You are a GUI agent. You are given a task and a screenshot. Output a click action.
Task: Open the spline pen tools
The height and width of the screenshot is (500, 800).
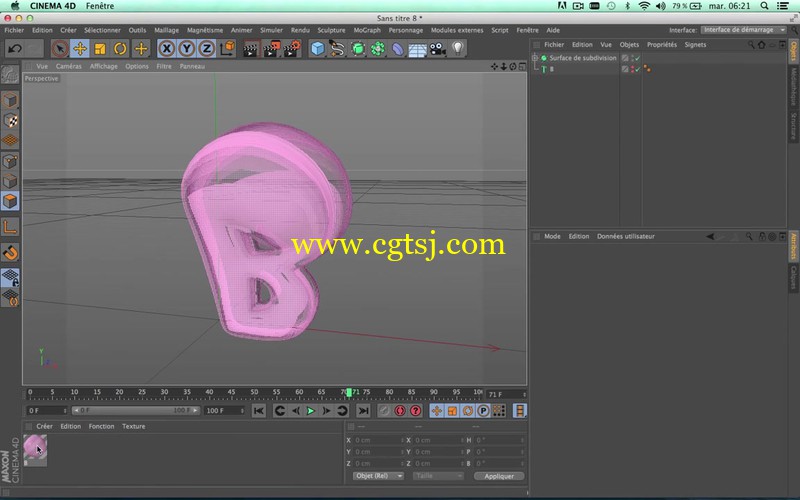click(337, 49)
